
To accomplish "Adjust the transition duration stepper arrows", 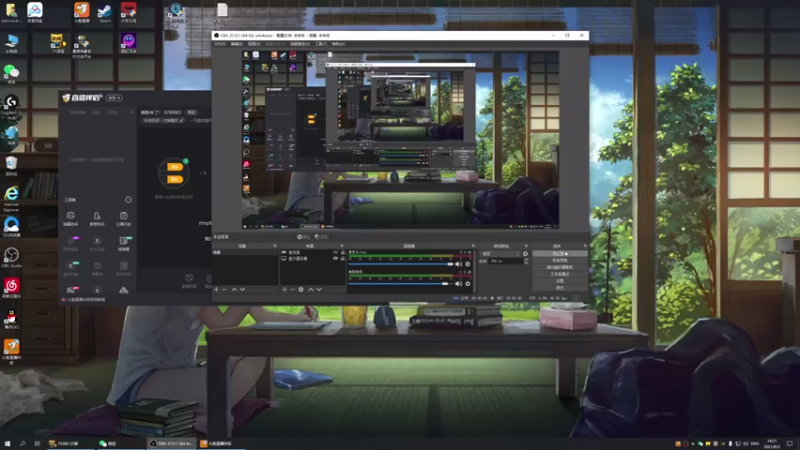I will 526,261.
